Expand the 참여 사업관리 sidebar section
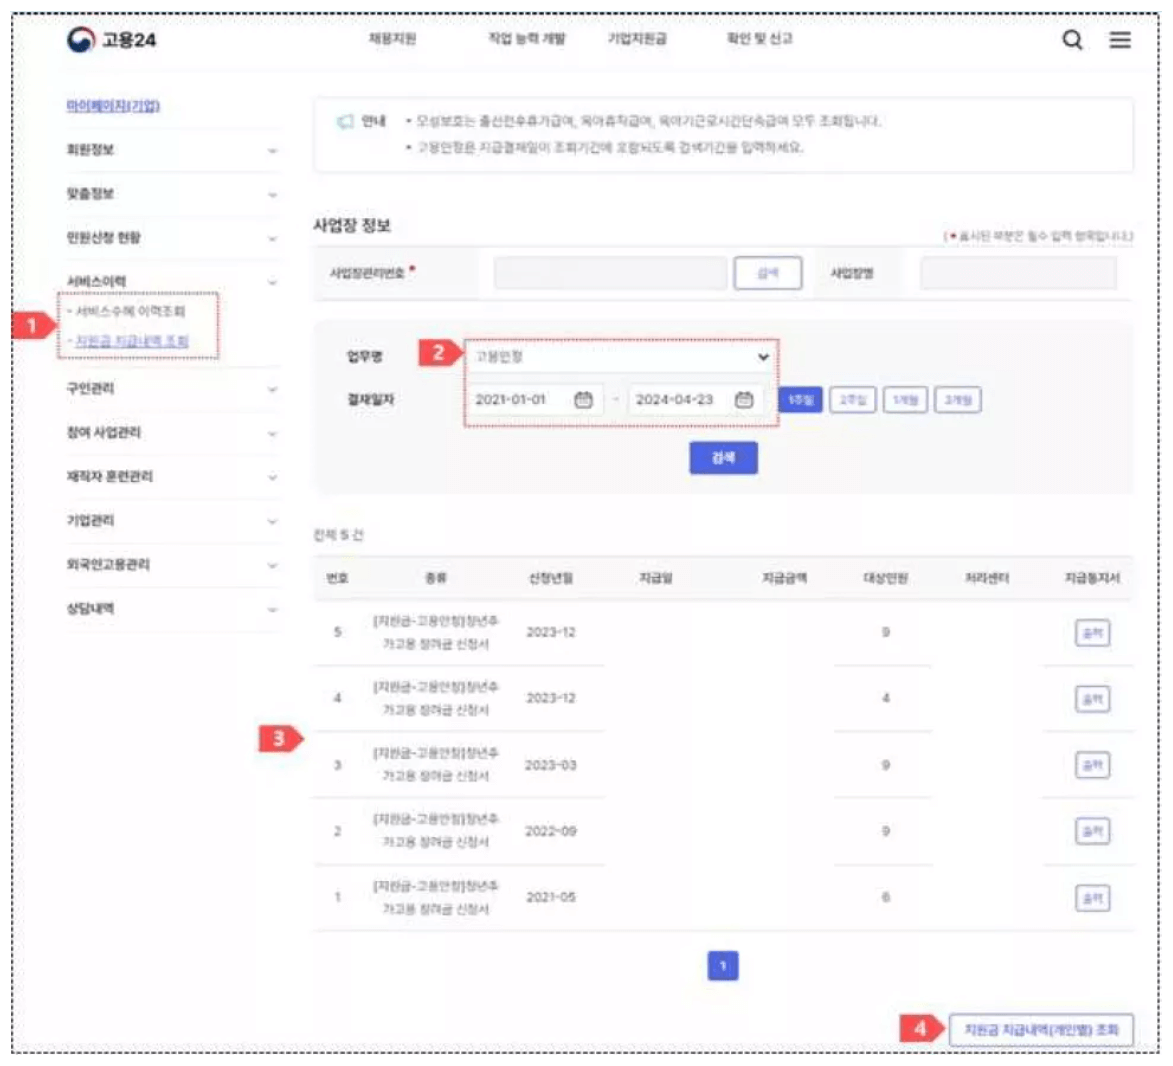This screenshot has height=1066, width=1173. [x=172, y=432]
